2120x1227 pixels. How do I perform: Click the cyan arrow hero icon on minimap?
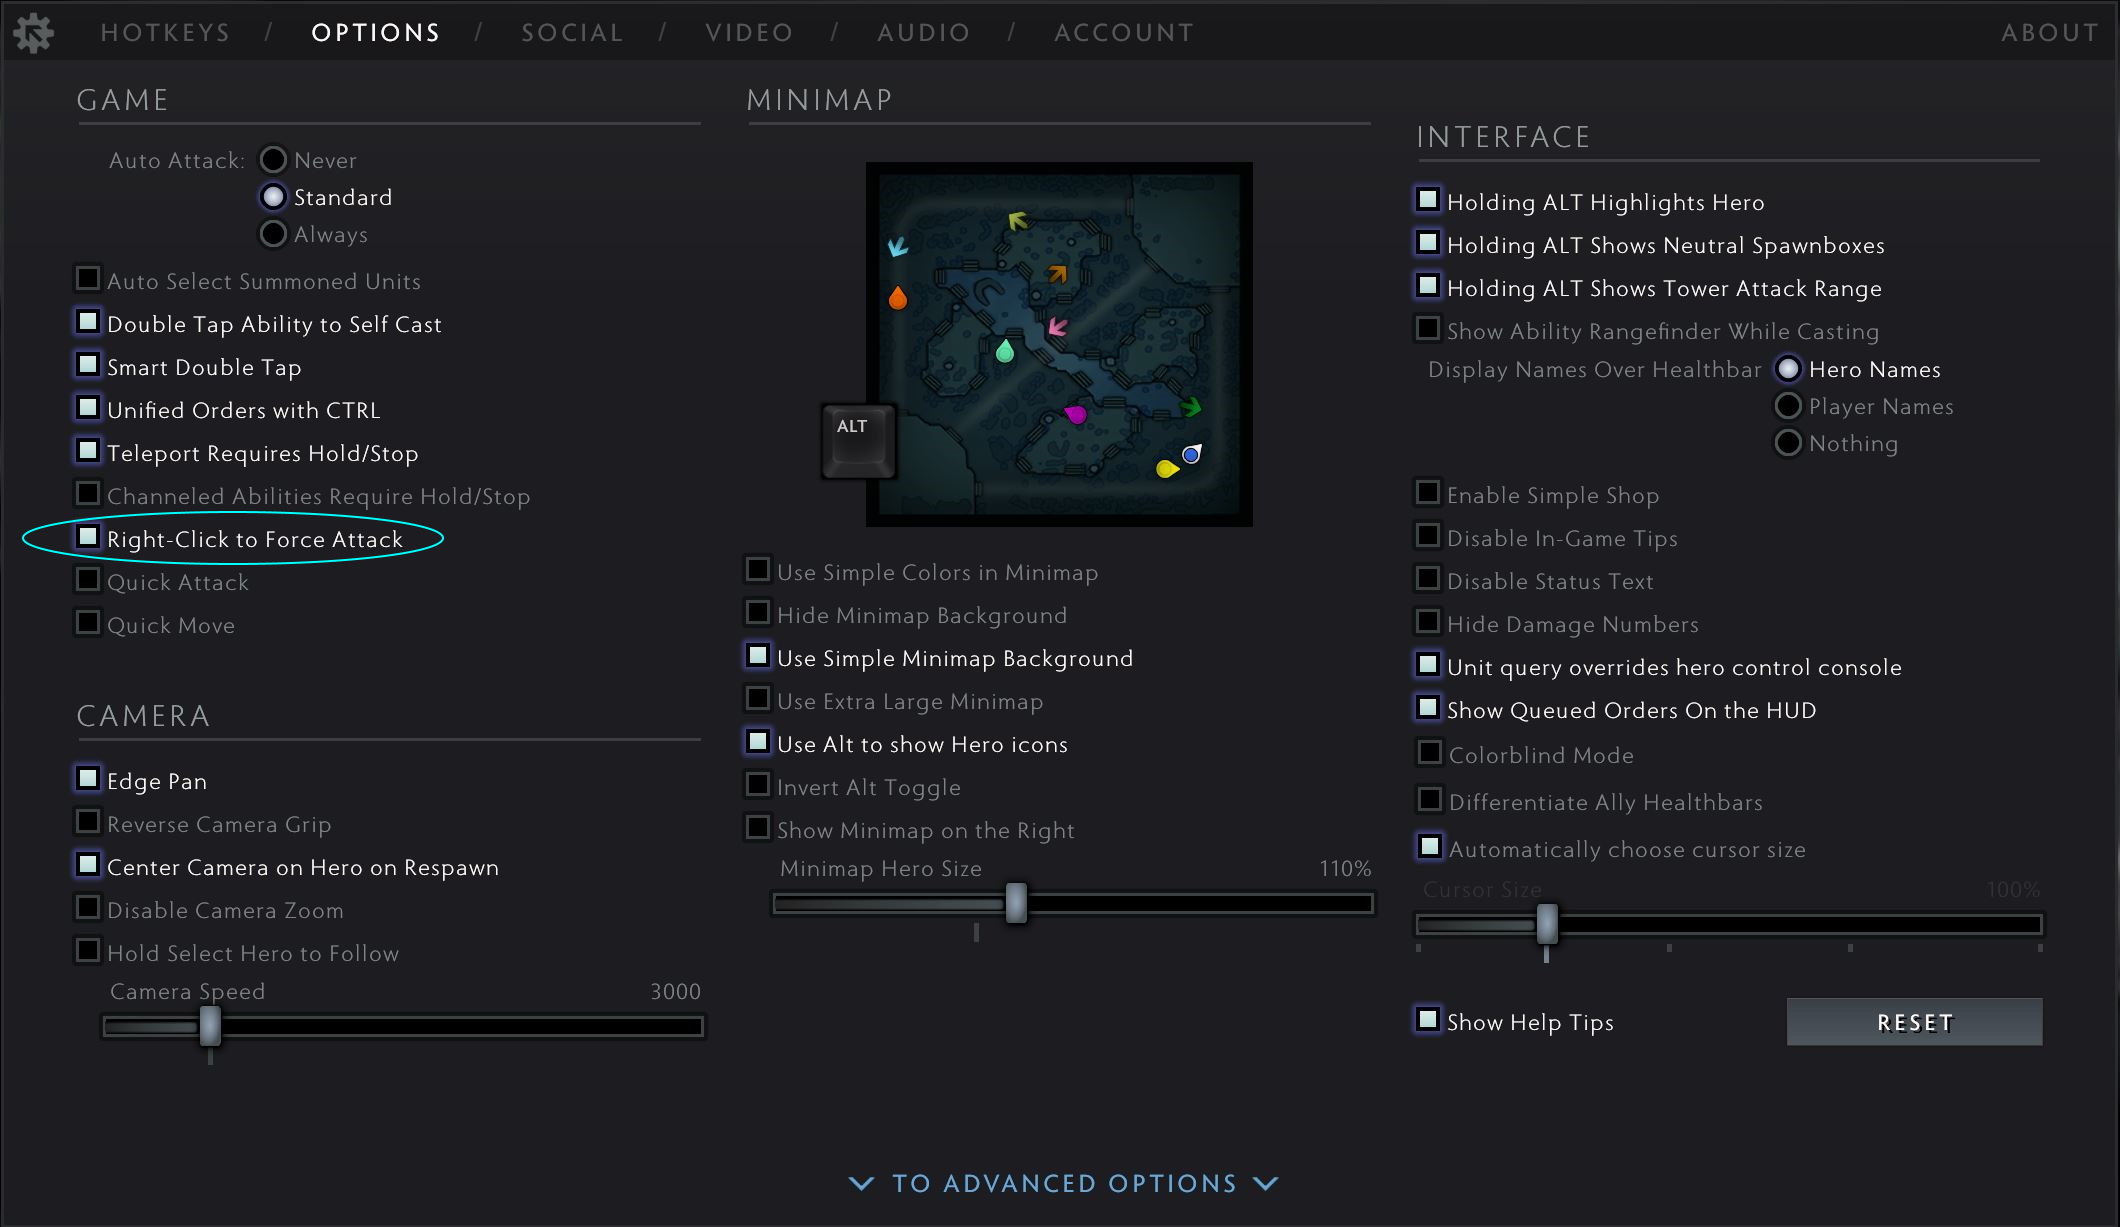pos(898,246)
